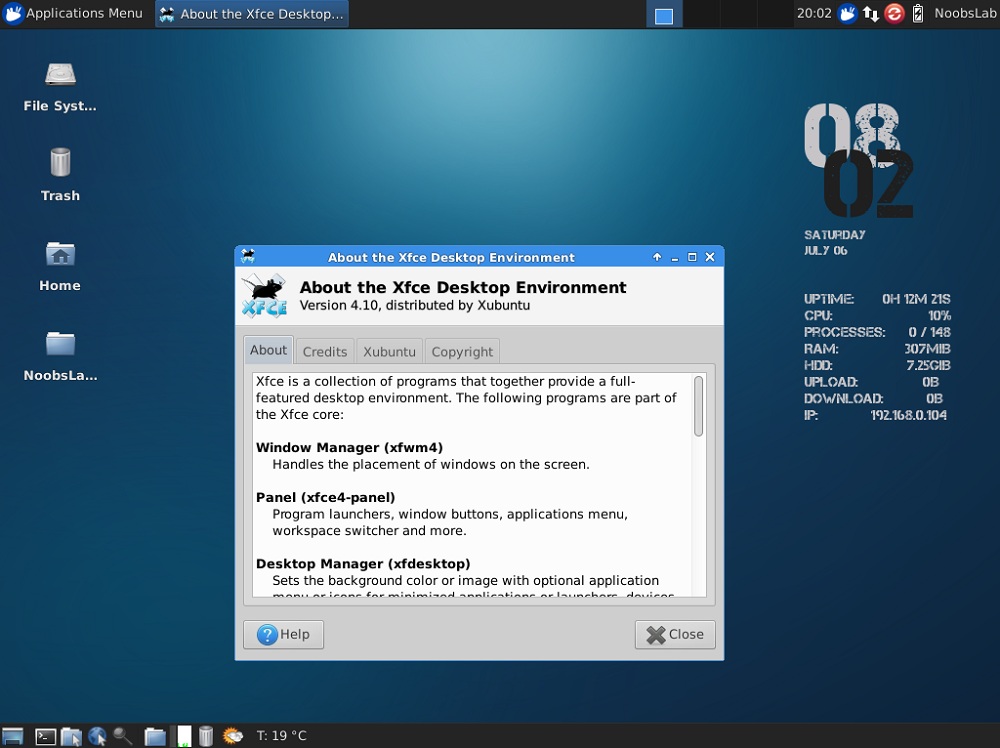The height and width of the screenshot is (748, 1000).
Task: Open the plain folder icon in bottom panel
Action: pos(154,737)
